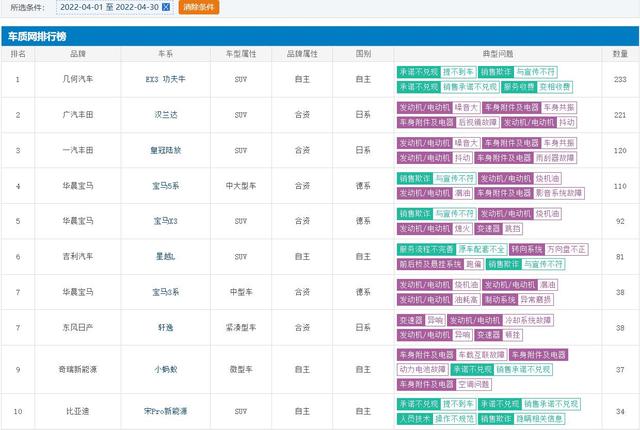Open the 皇冠陆放 car series link
Viewport: 640px width, 430px height.
165,150
